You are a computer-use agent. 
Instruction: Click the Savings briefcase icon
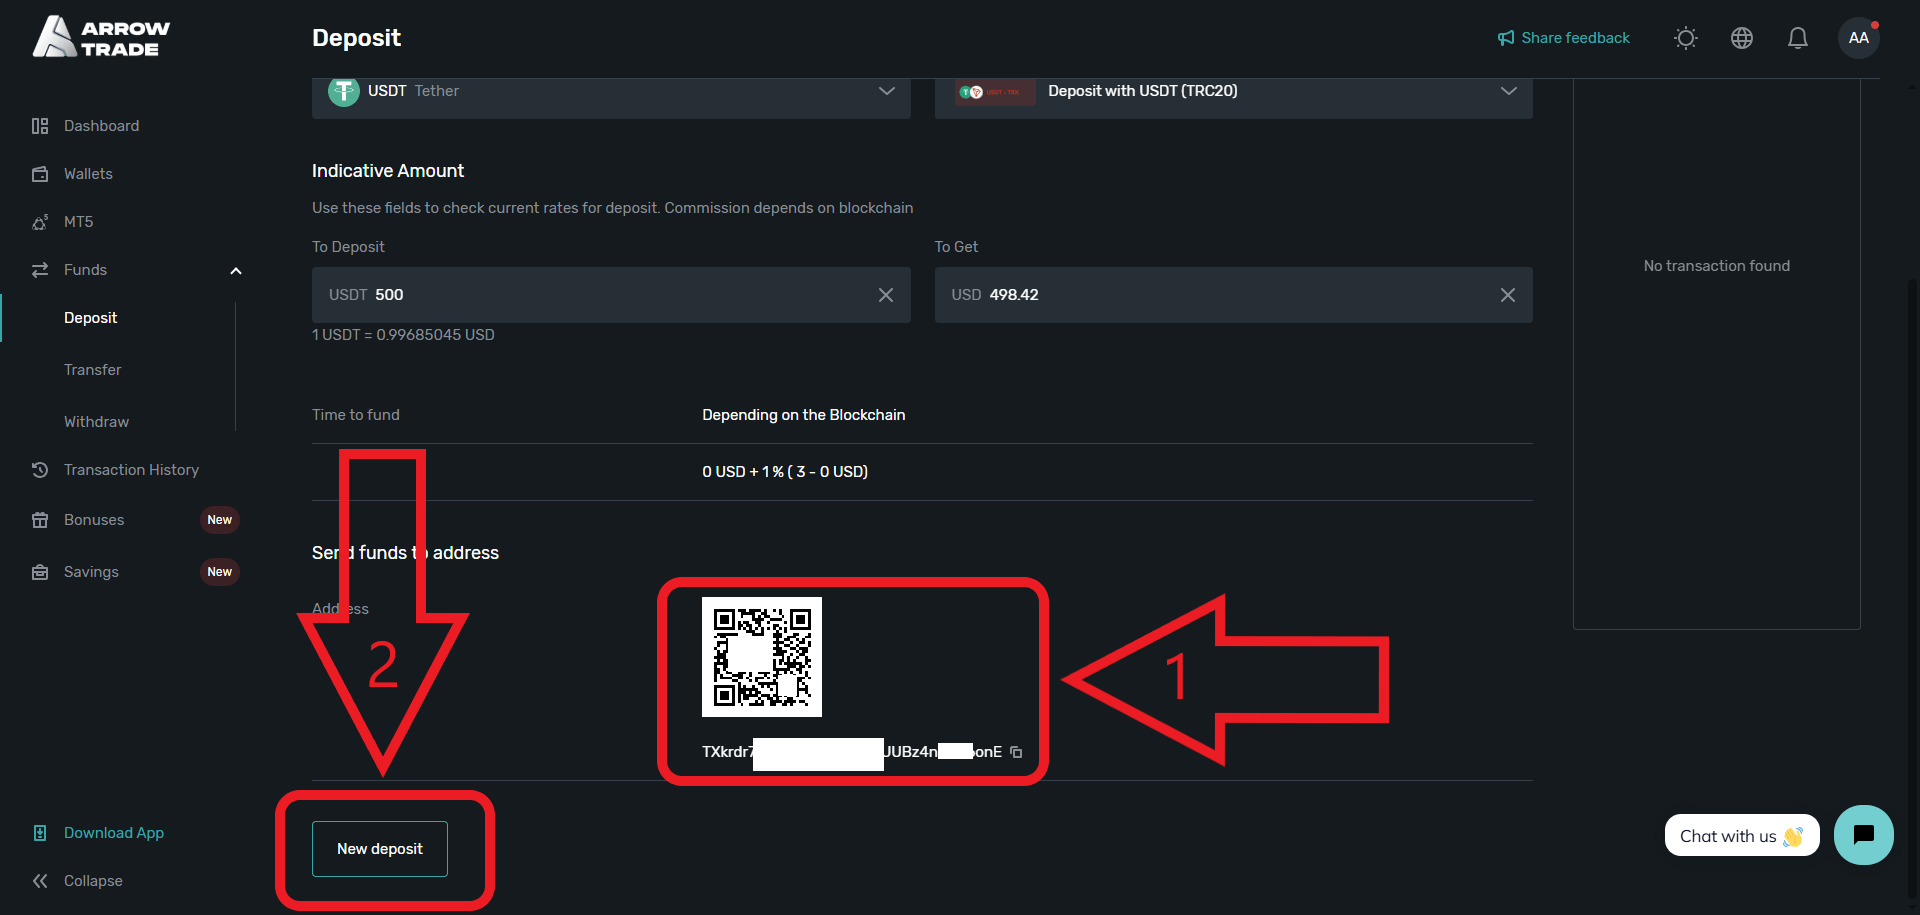pyautogui.click(x=40, y=572)
